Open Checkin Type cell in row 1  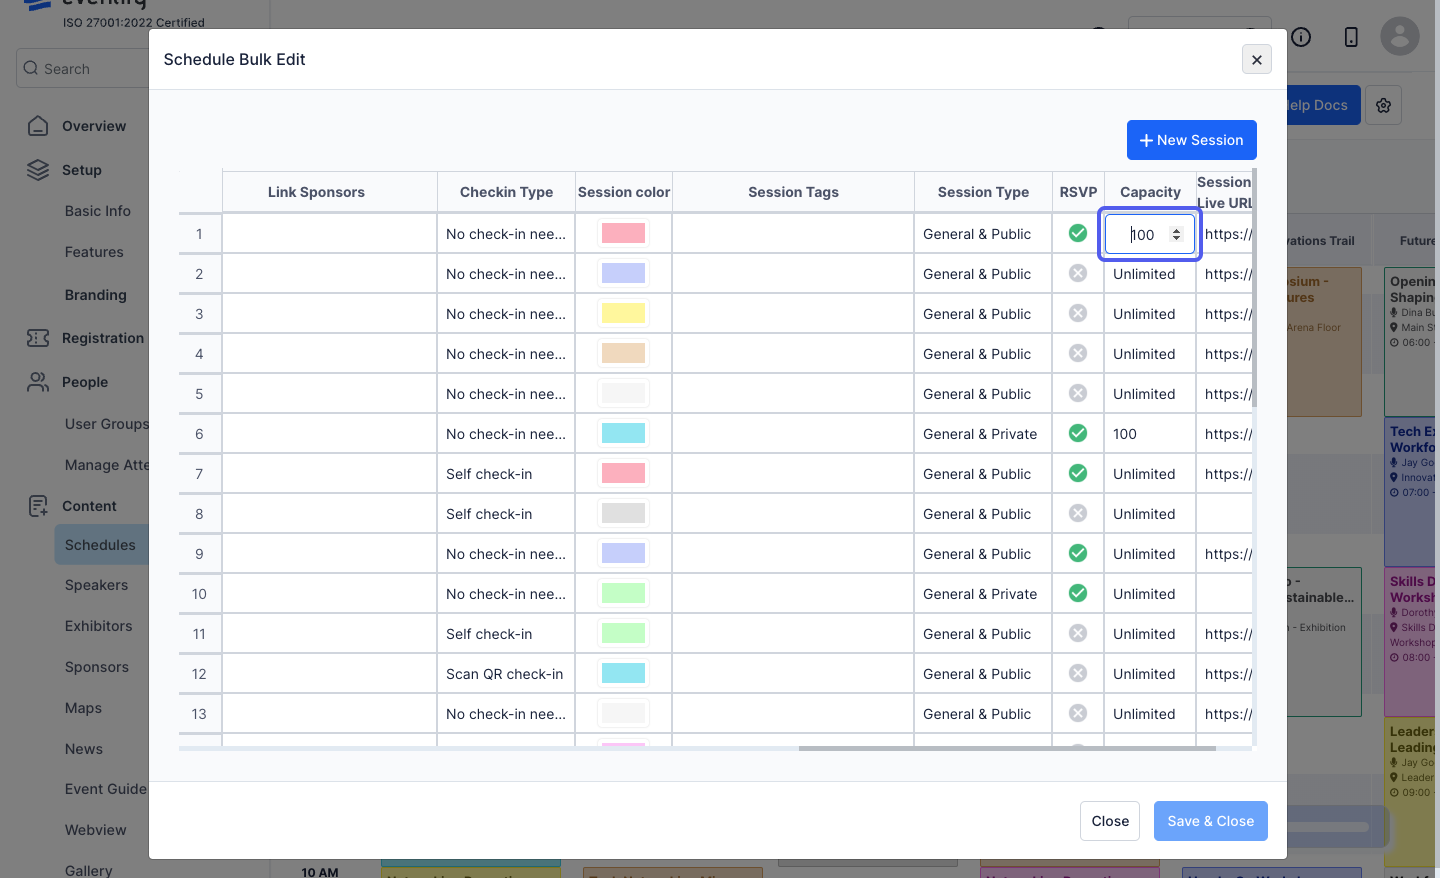[506, 234]
